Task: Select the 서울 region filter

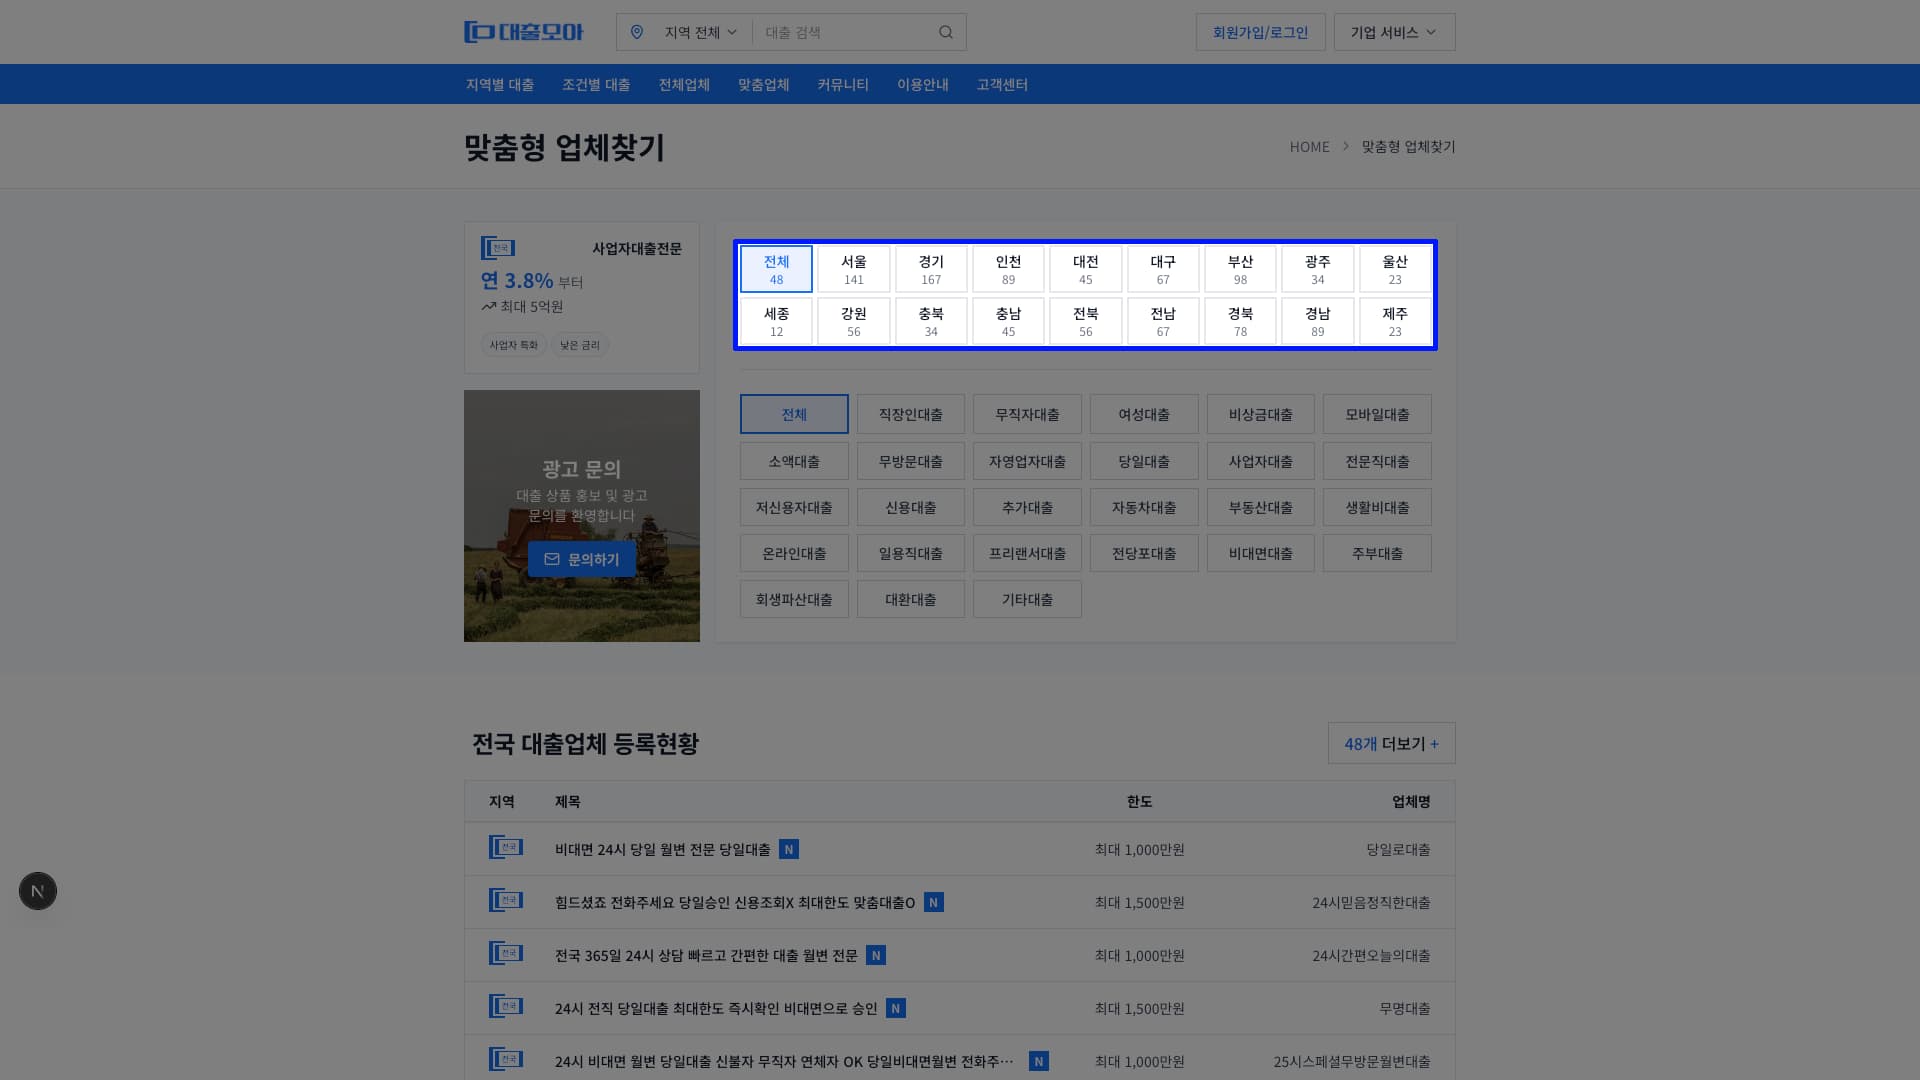Action: tap(853, 268)
